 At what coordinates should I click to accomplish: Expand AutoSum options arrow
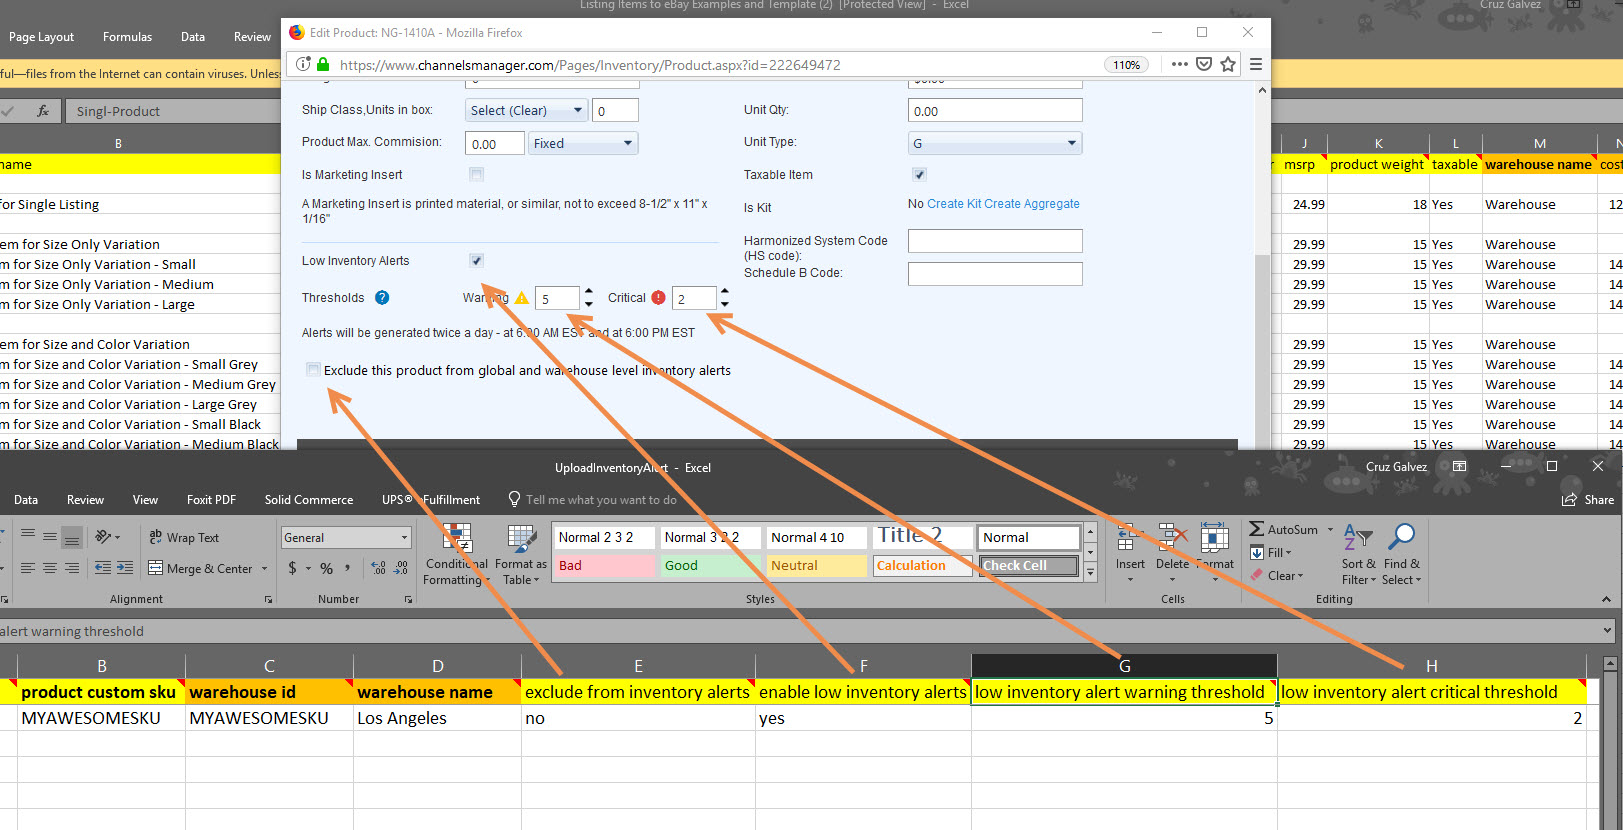click(x=1330, y=529)
